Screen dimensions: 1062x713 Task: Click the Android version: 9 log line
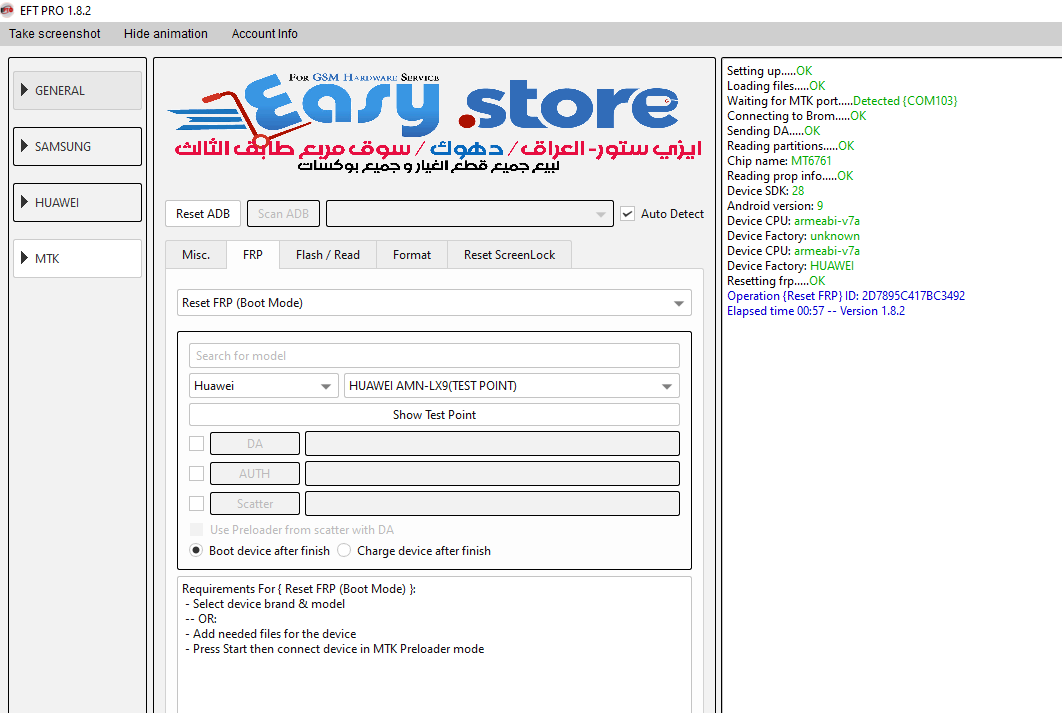(775, 206)
